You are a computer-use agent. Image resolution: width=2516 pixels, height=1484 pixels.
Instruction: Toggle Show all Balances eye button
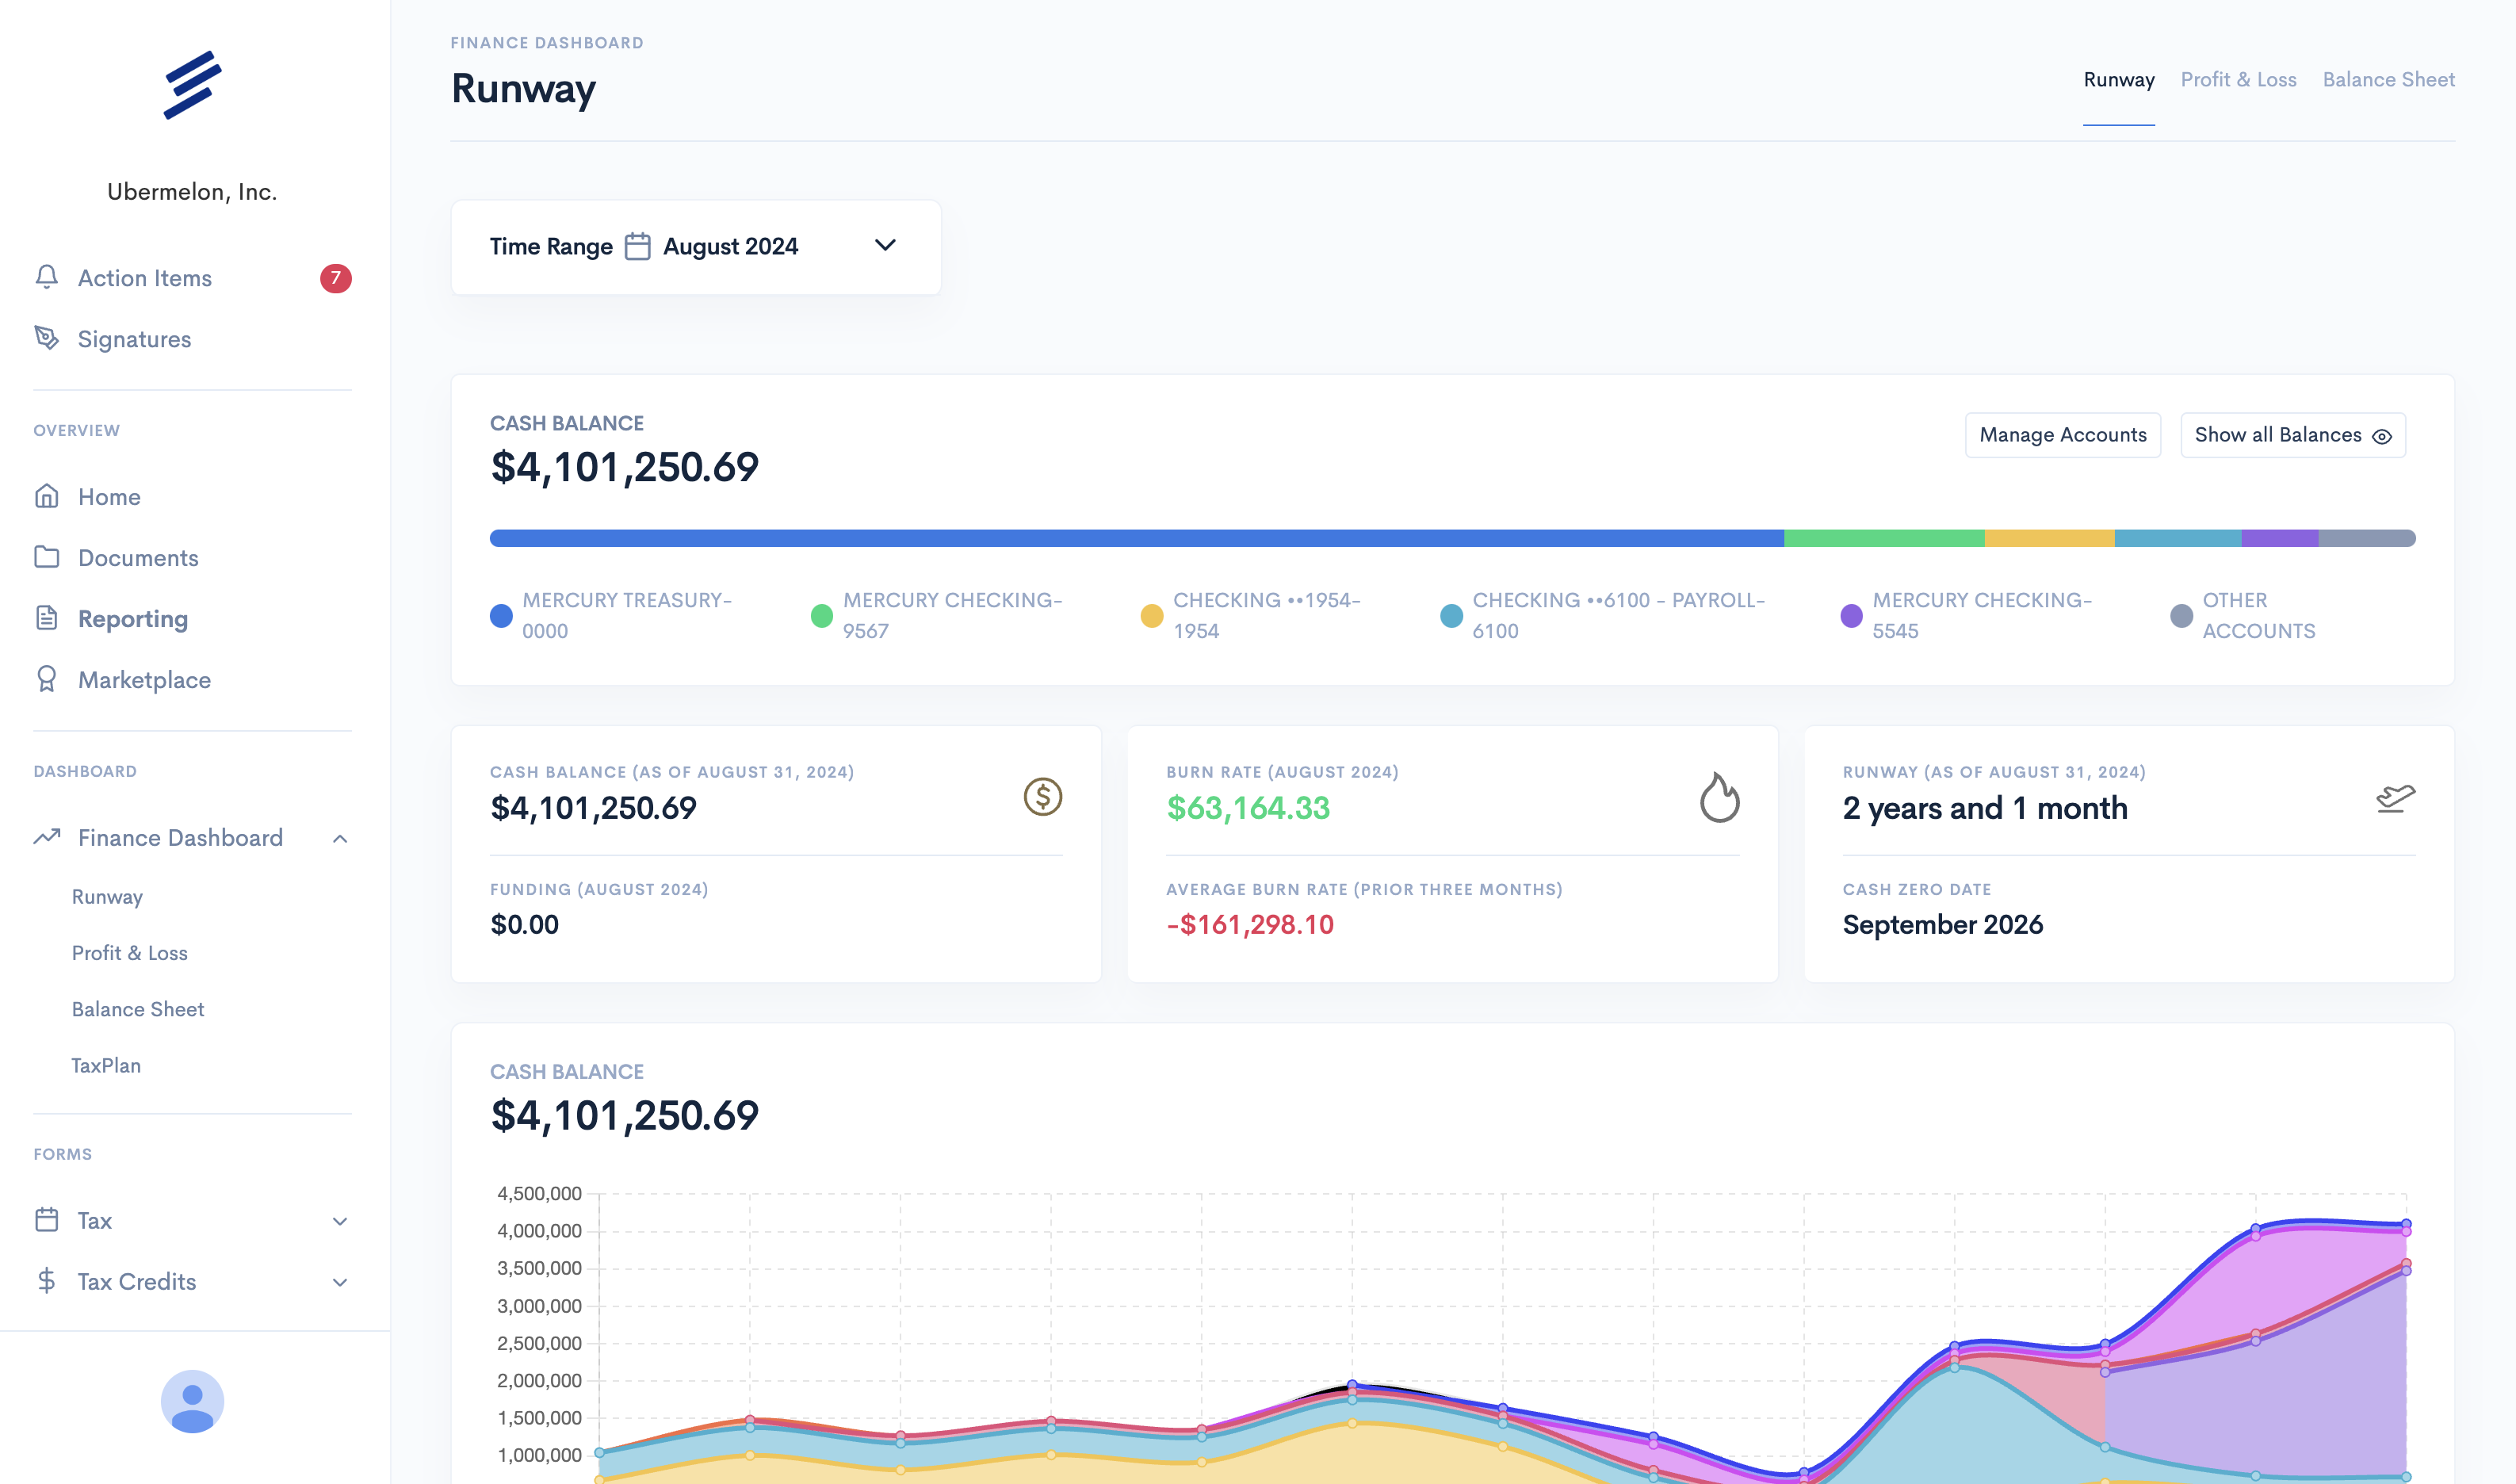point(2292,435)
